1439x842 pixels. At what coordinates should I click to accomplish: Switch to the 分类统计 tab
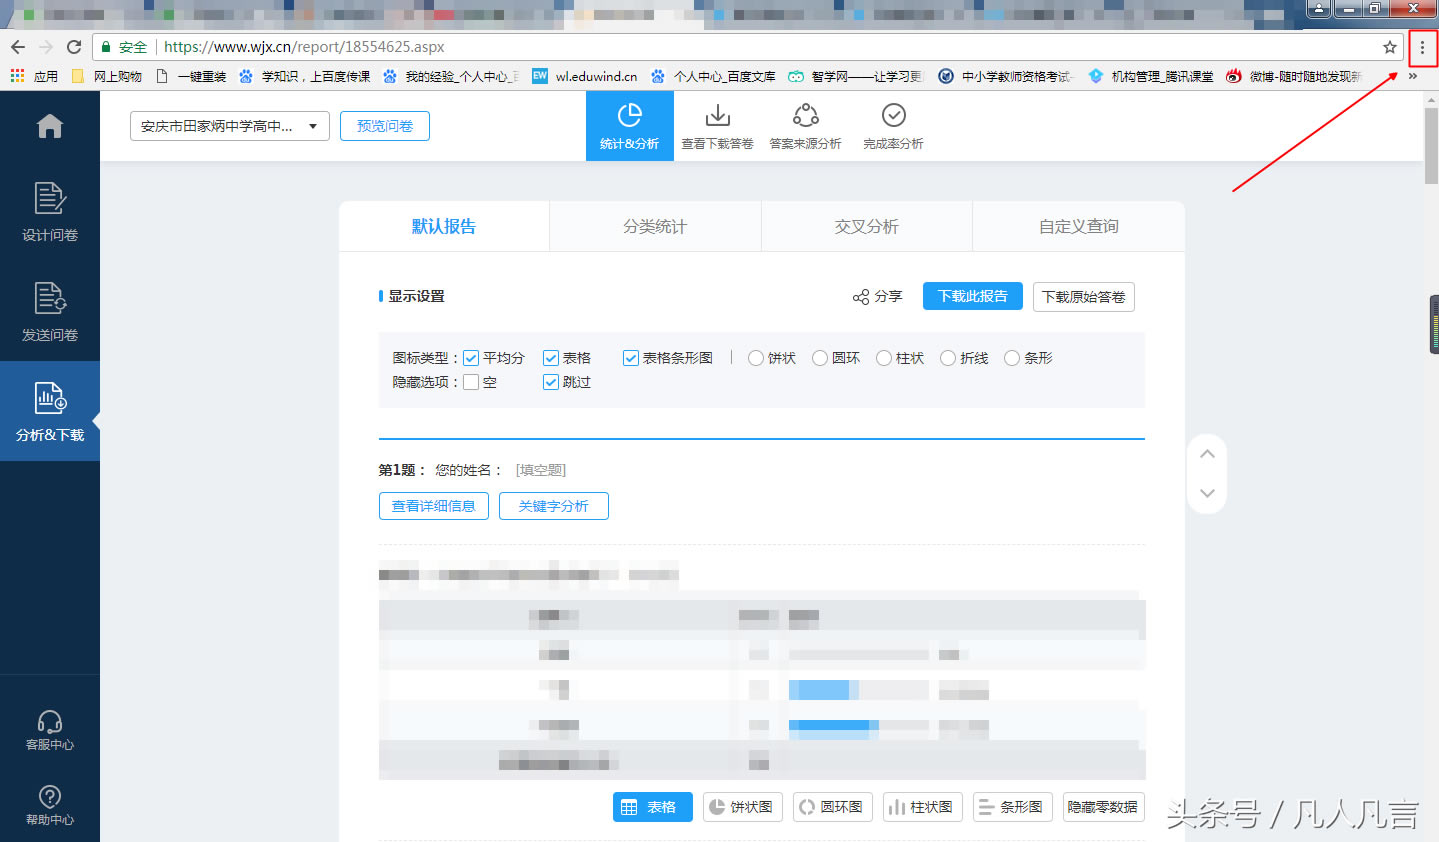pos(655,227)
